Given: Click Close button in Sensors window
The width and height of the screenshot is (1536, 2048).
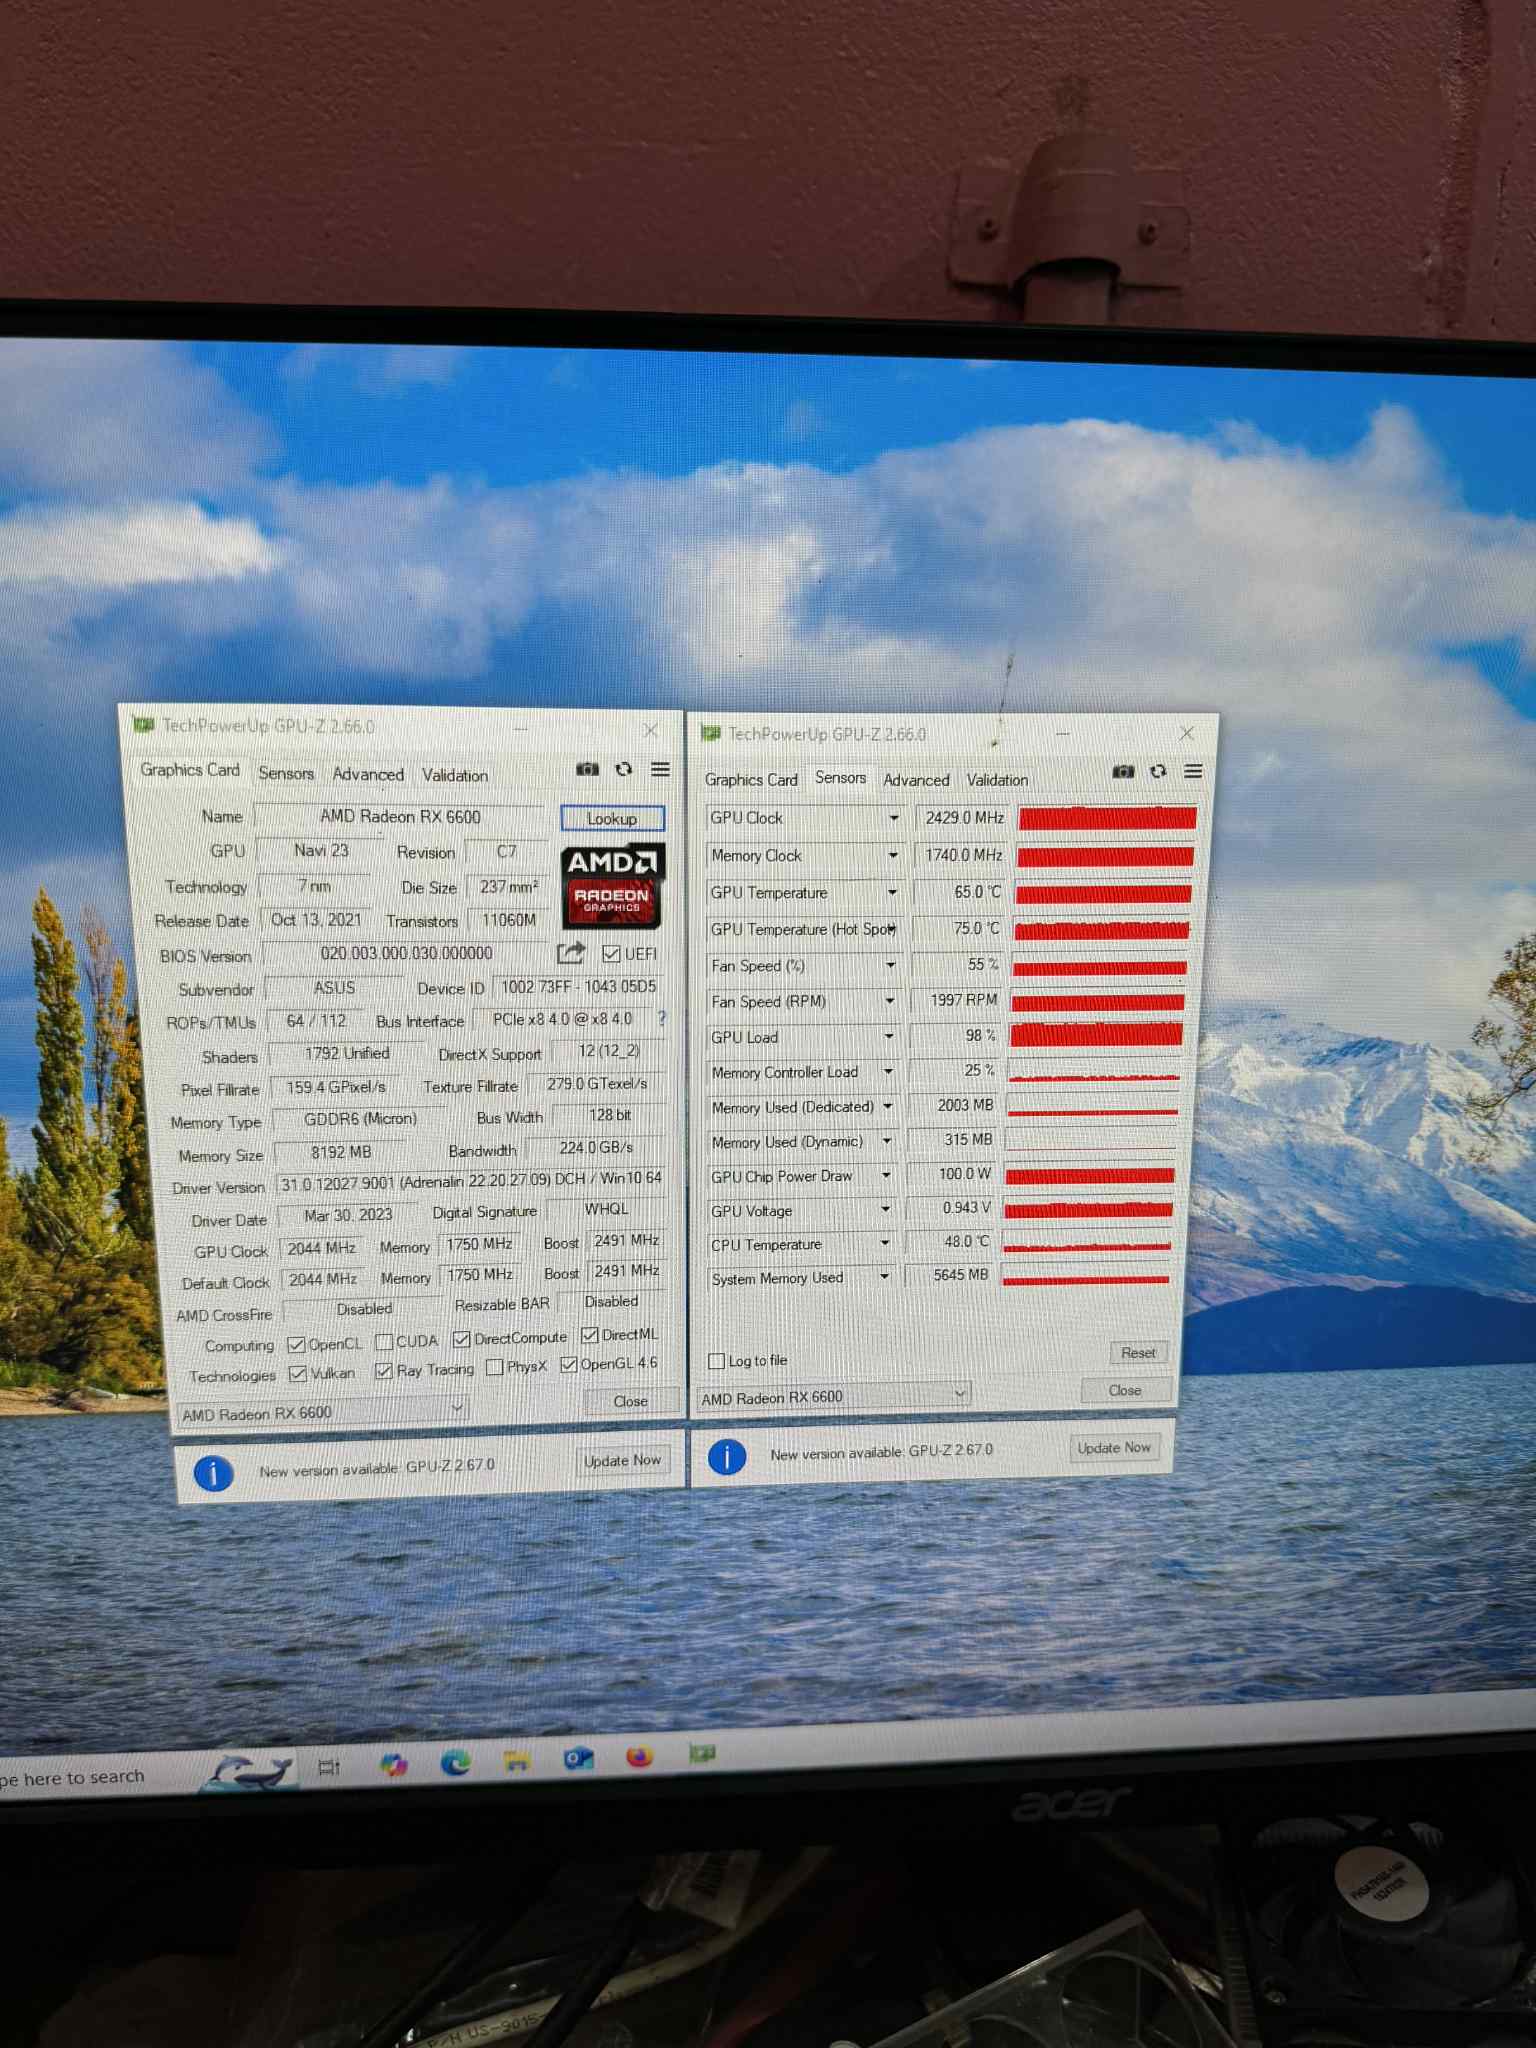Looking at the screenshot, I should [x=1125, y=1390].
